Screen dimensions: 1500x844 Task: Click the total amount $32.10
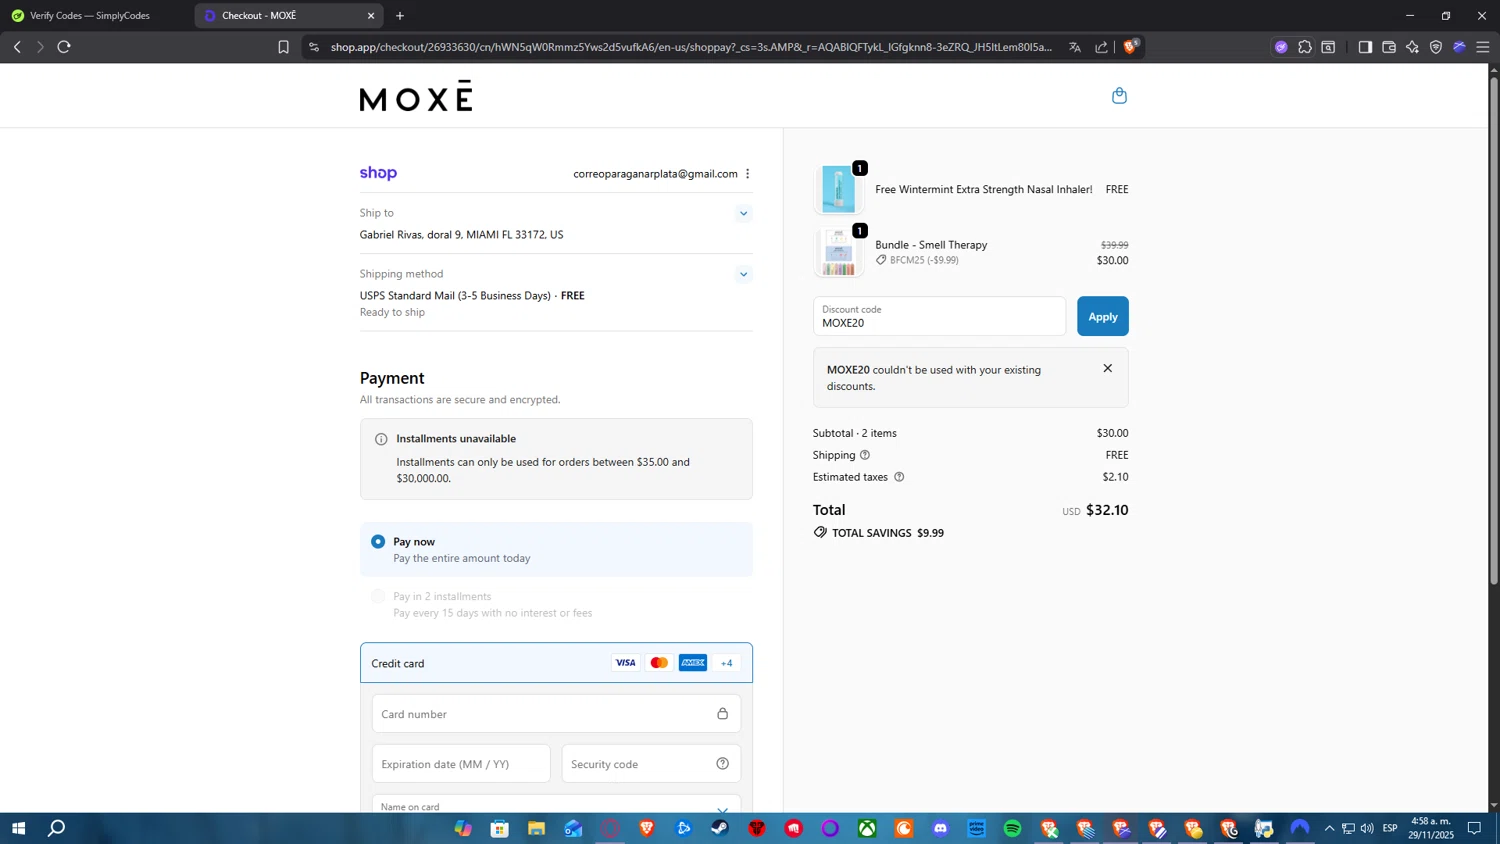click(x=1107, y=510)
